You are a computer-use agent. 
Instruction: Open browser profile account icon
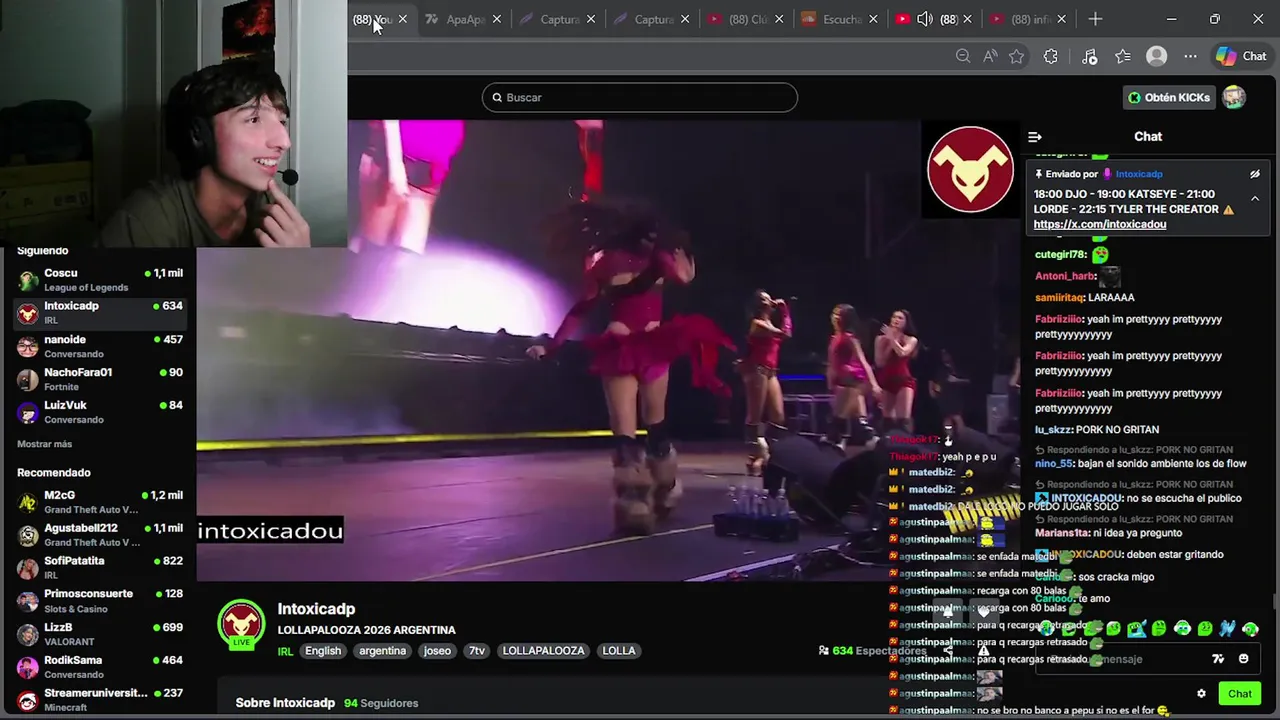pyautogui.click(x=1157, y=57)
